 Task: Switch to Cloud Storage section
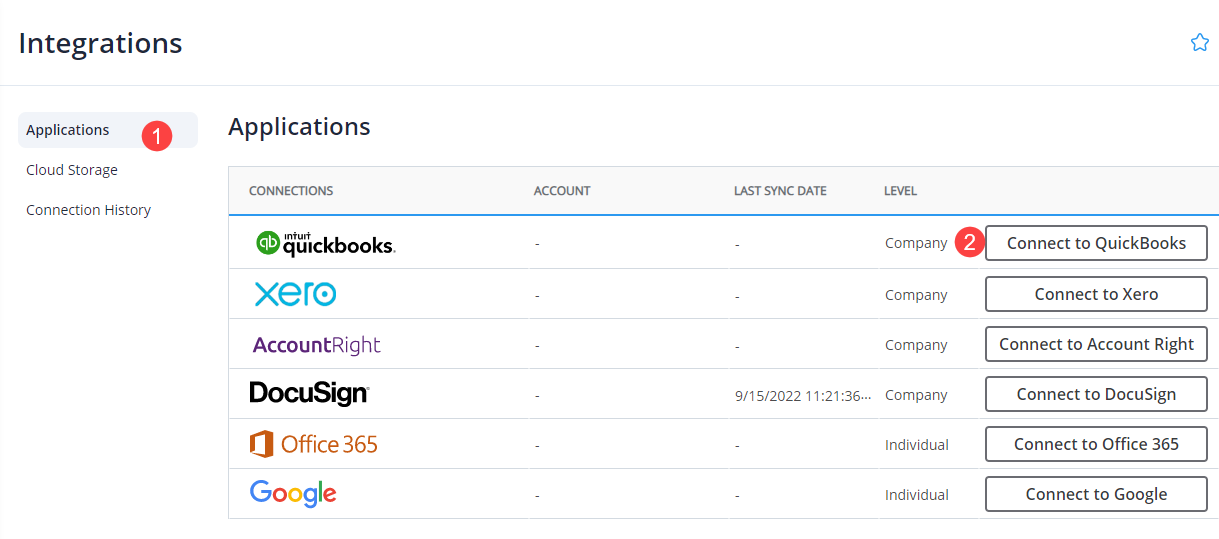72,170
